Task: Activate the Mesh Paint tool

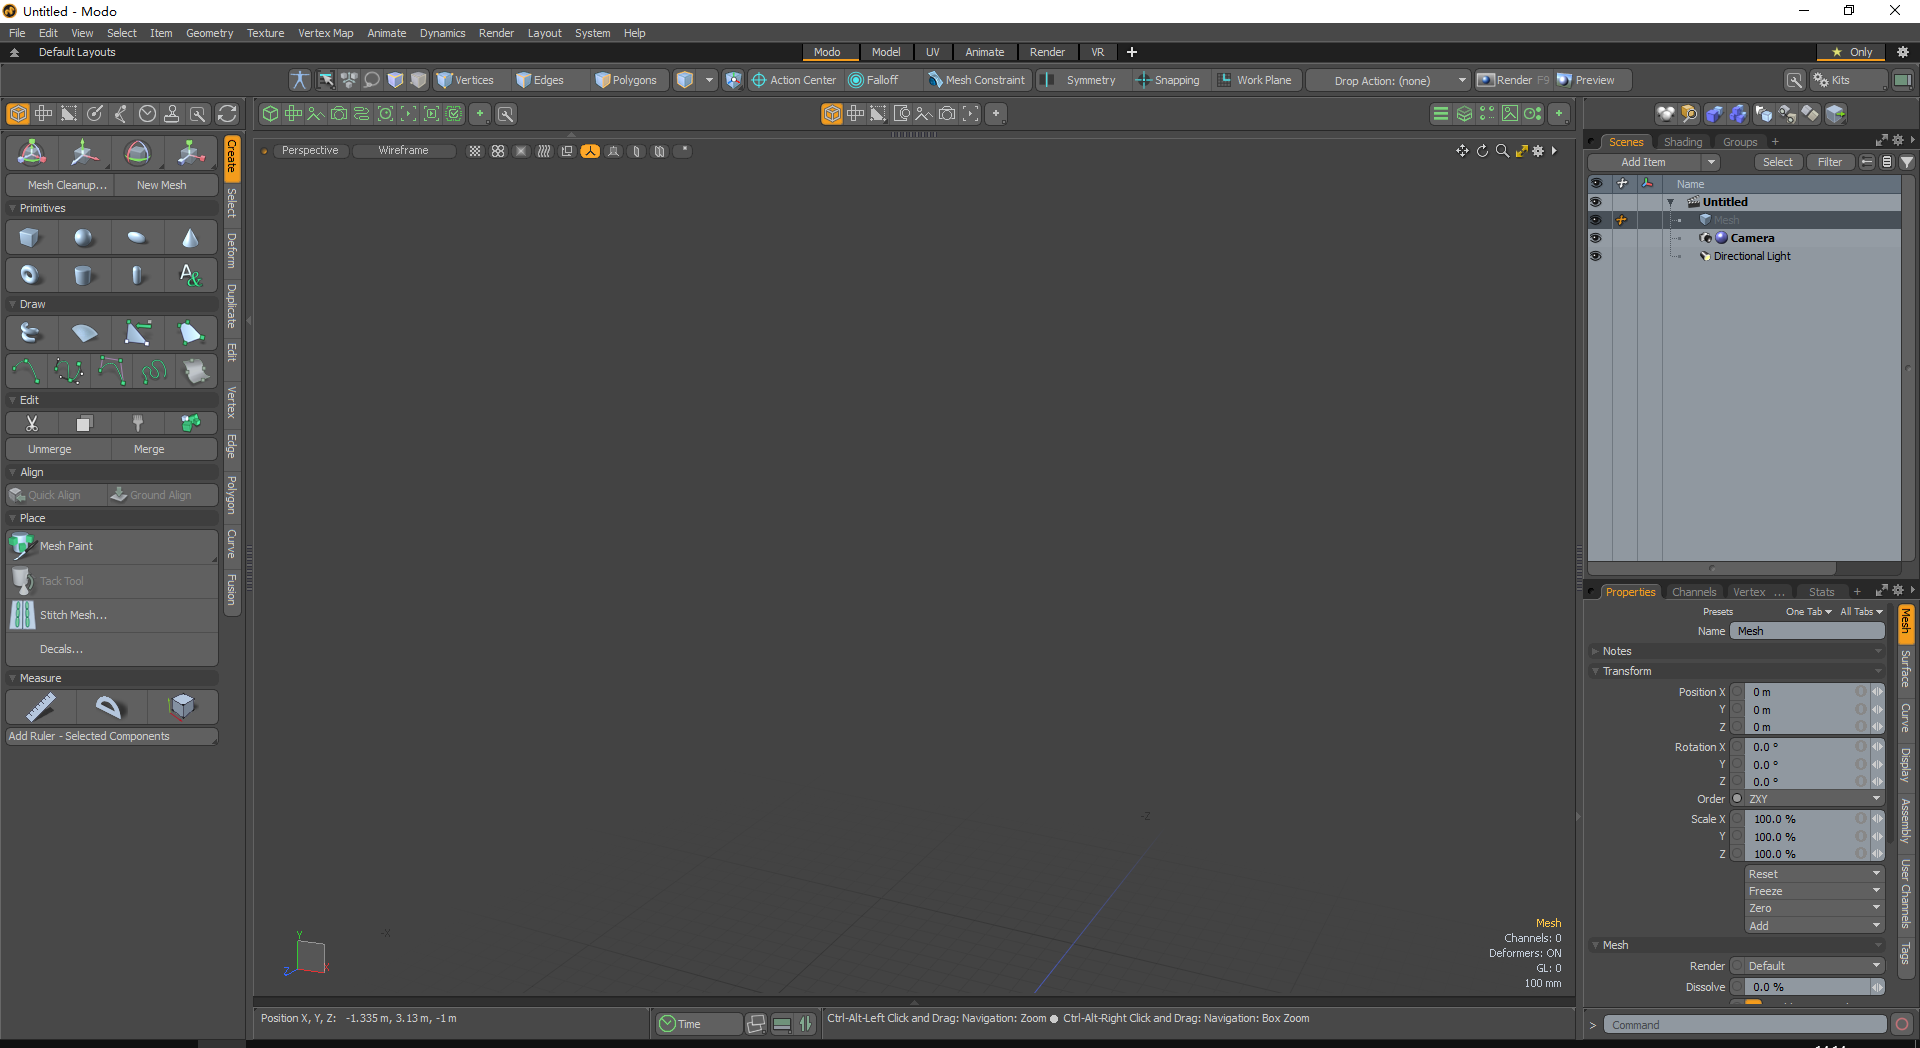Action: (65, 546)
